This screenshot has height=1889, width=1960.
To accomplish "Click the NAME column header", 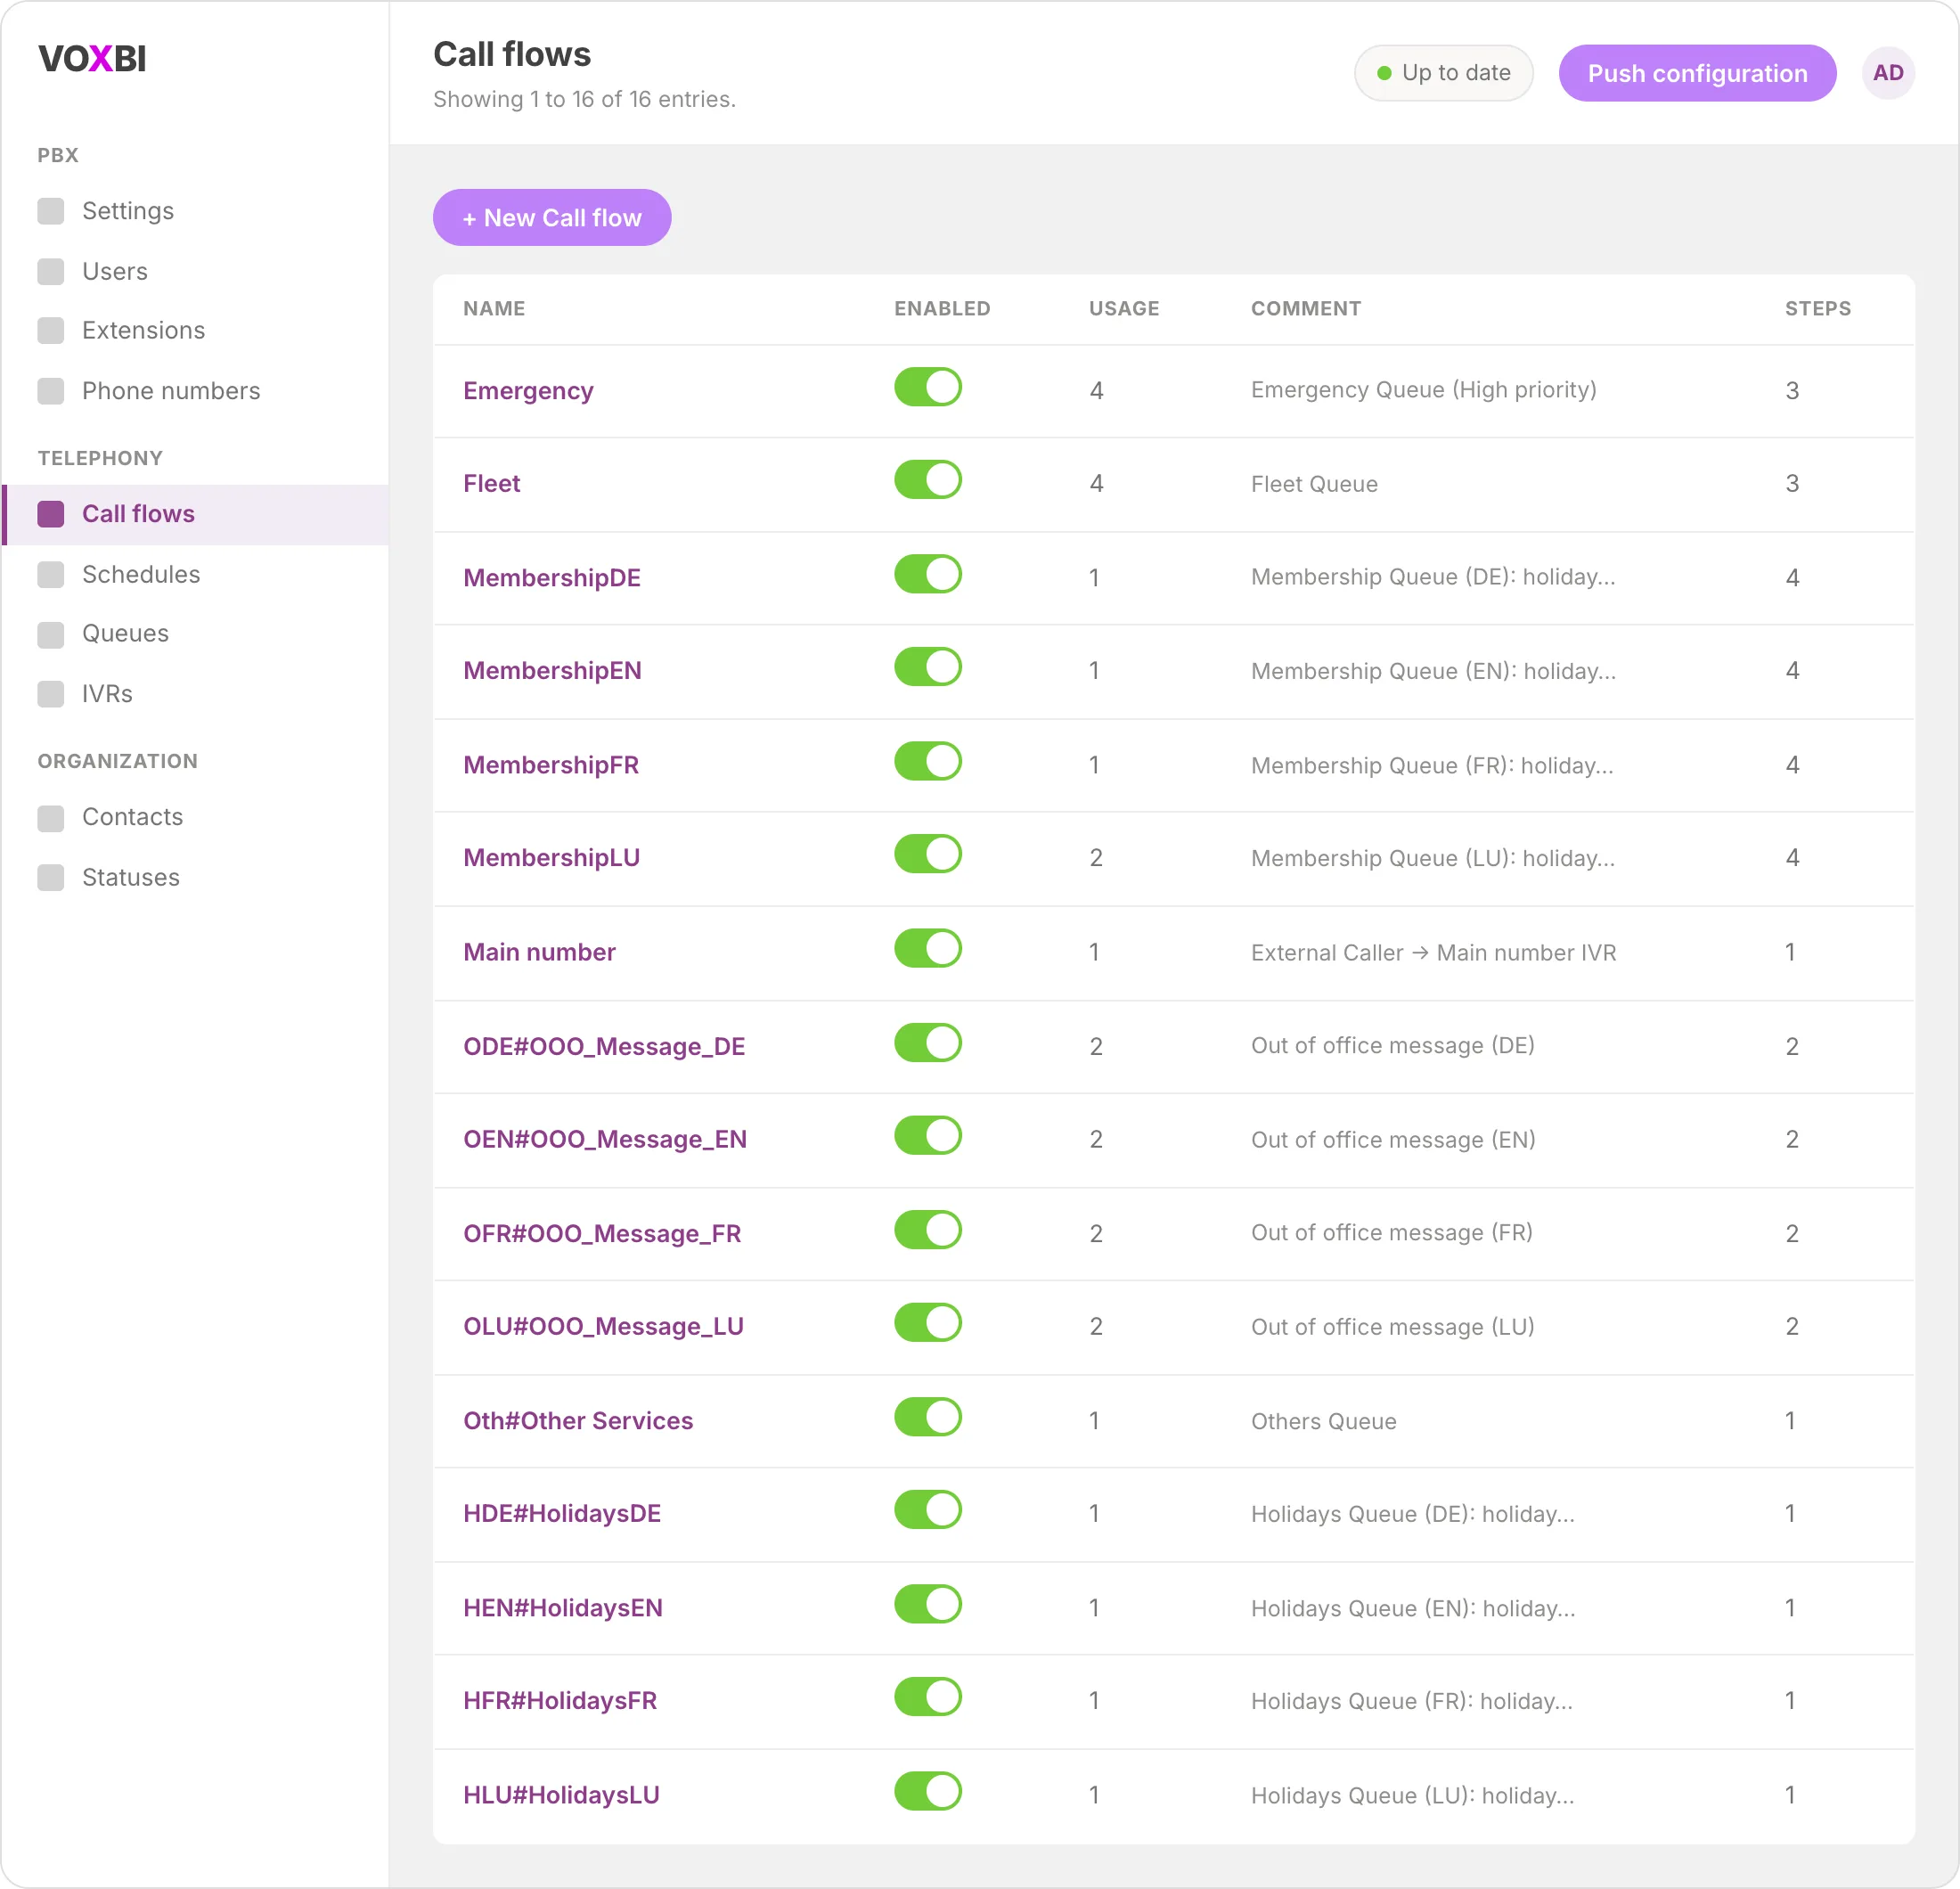I will pos(494,309).
